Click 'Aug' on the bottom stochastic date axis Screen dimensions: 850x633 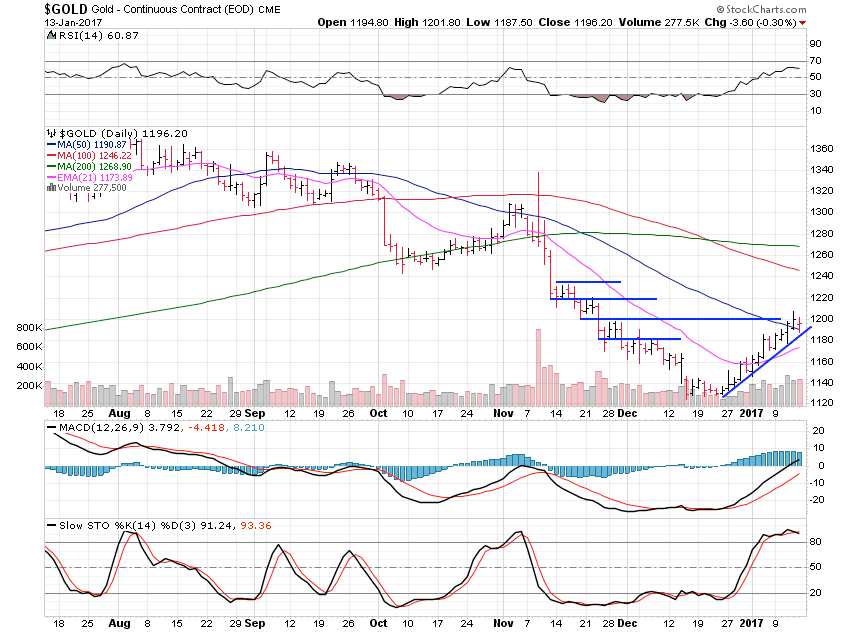tap(119, 623)
